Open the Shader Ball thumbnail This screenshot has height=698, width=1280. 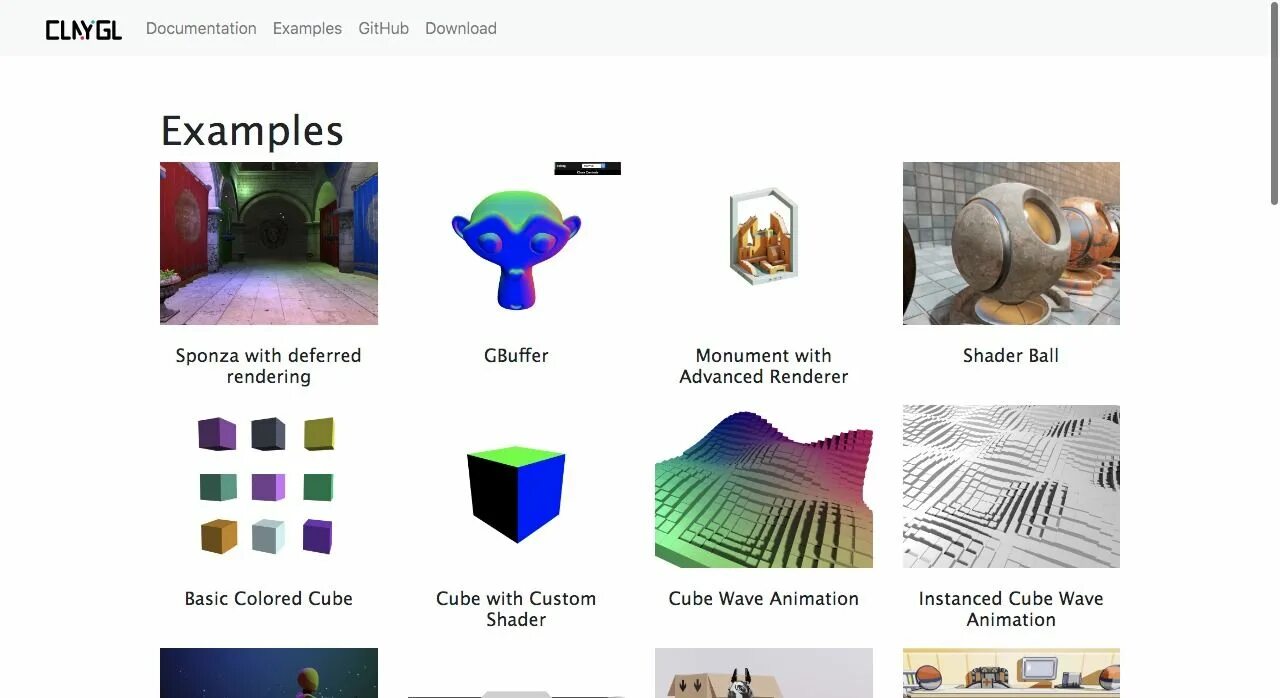point(1011,243)
